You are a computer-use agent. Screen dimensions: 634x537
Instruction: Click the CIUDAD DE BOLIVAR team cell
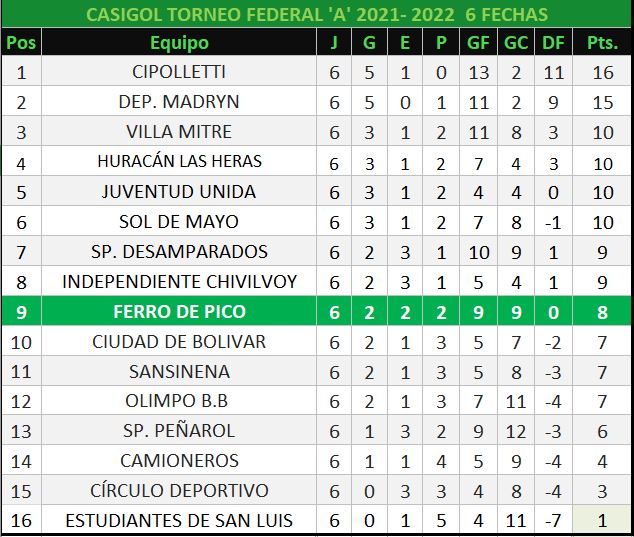pyautogui.click(x=179, y=342)
